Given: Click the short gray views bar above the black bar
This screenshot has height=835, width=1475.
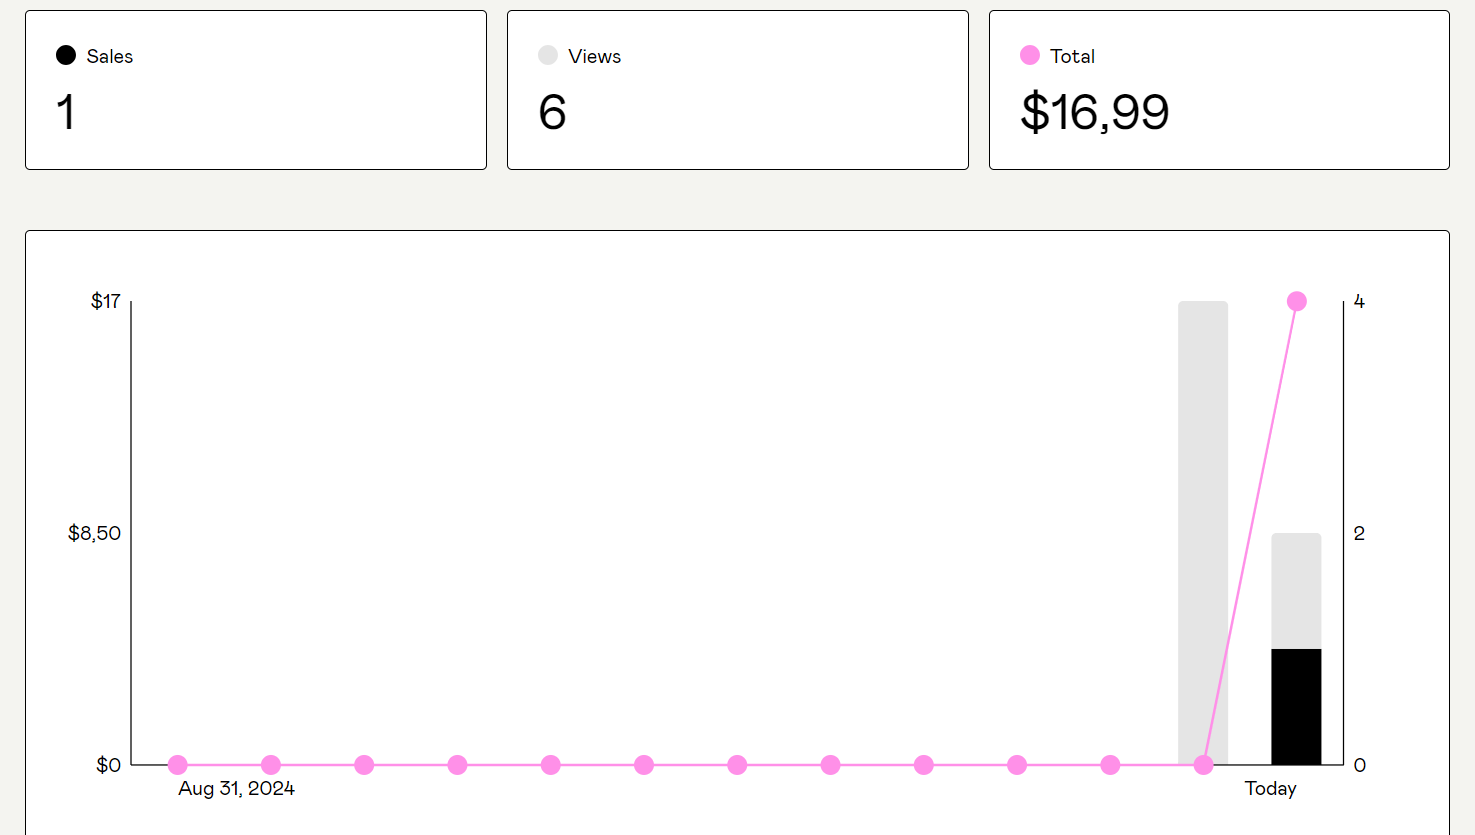Looking at the screenshot, I should [1296, 590].
